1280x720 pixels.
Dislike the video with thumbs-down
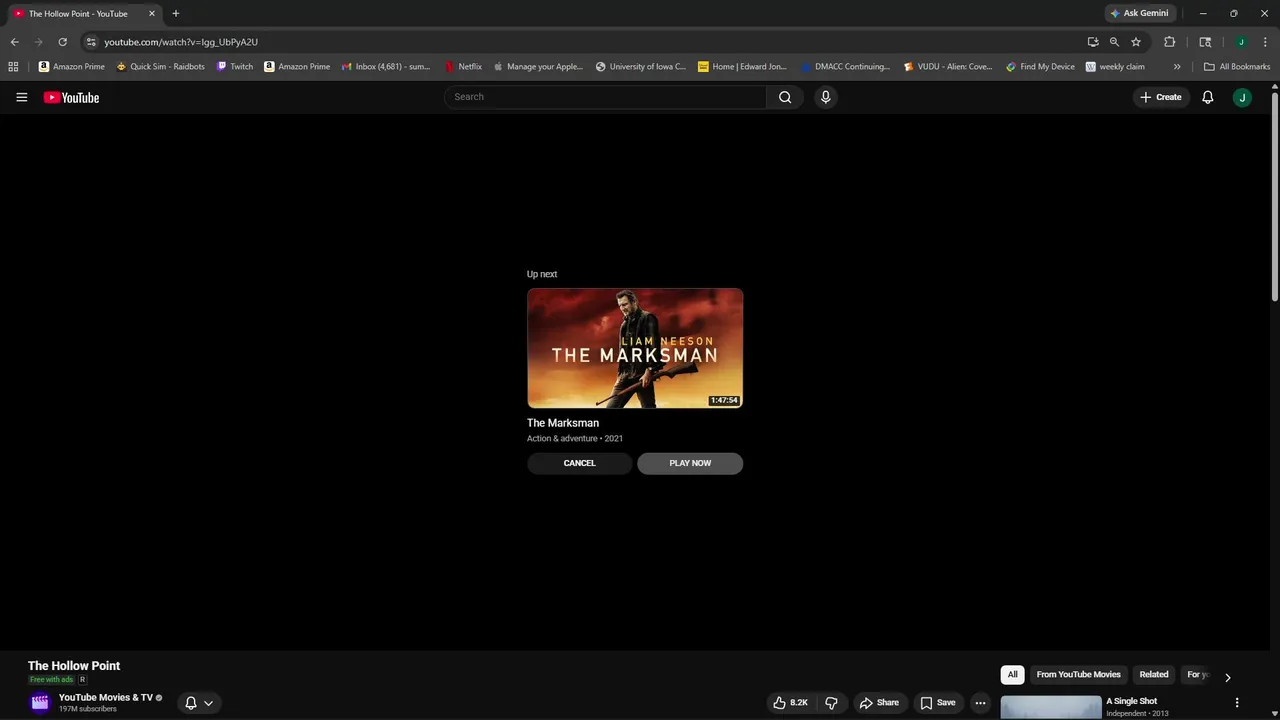[x=831, y=703]
